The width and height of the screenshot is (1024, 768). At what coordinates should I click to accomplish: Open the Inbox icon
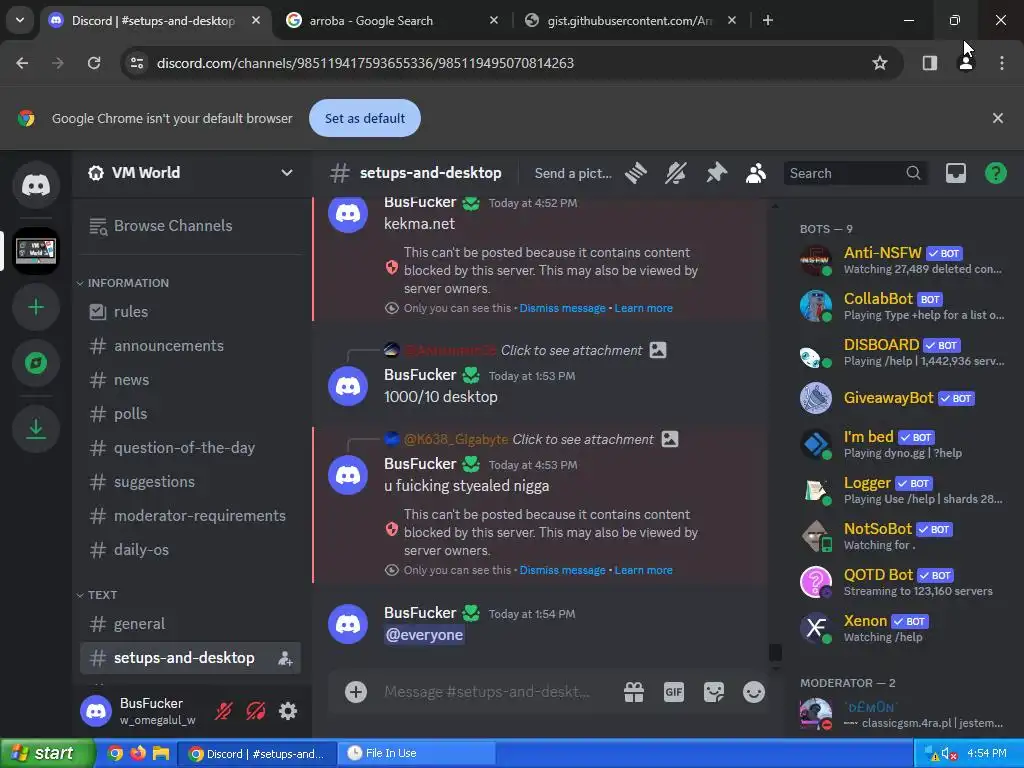click(x=955, y=173)
